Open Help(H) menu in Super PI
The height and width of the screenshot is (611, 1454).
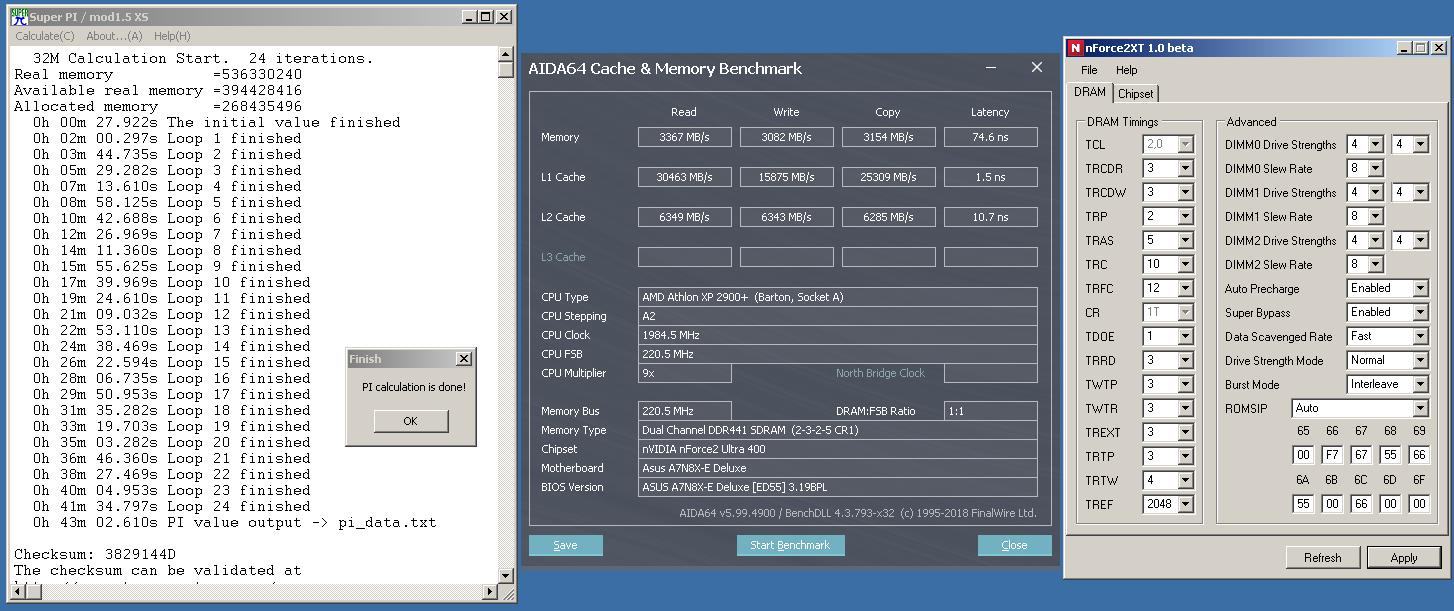(172, 36)
